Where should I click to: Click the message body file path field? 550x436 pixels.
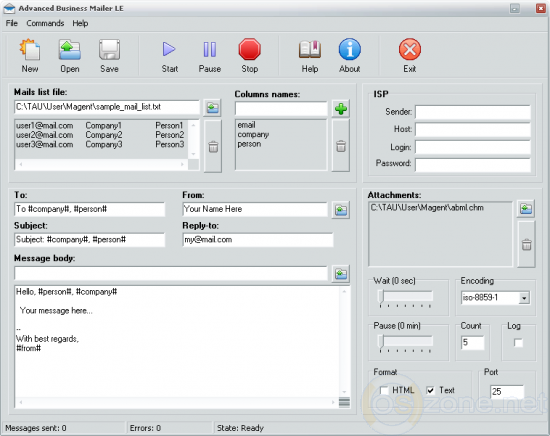click(x=171, y=274)
